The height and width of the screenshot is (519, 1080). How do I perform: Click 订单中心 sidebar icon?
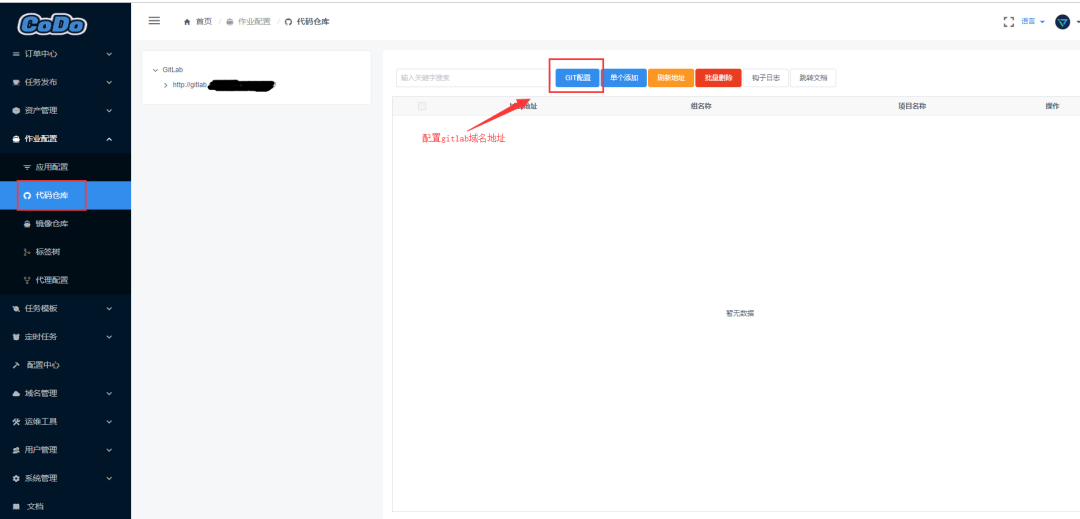point(16,54)
